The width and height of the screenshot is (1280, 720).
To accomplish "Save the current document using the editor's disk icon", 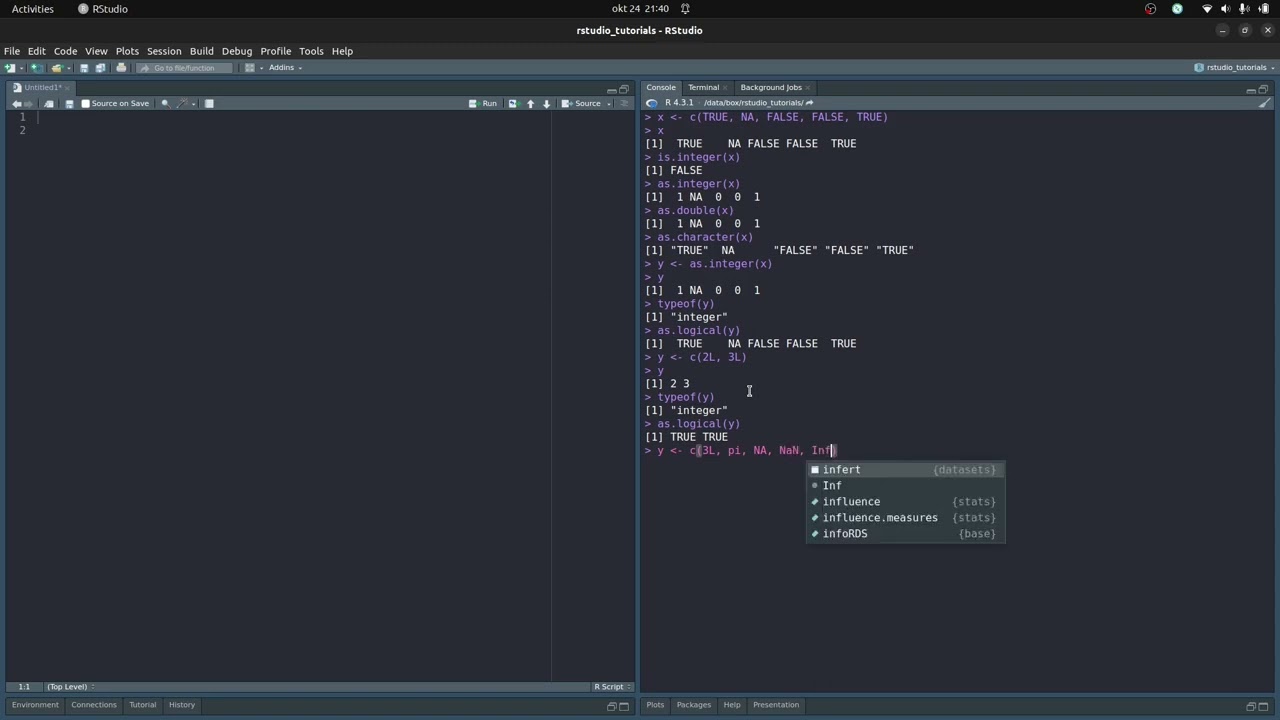I will [69, 104].
